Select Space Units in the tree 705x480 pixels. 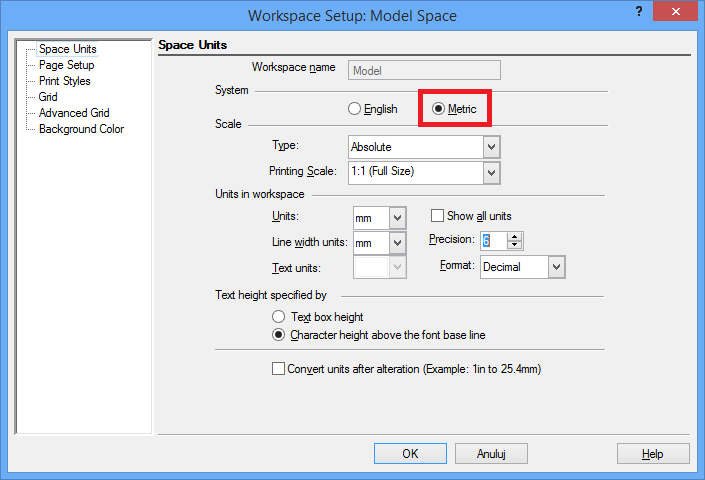coord(67,49)
